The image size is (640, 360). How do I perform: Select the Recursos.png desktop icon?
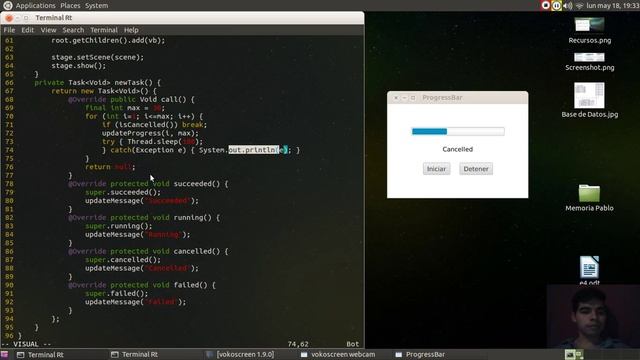pos(589,30)
